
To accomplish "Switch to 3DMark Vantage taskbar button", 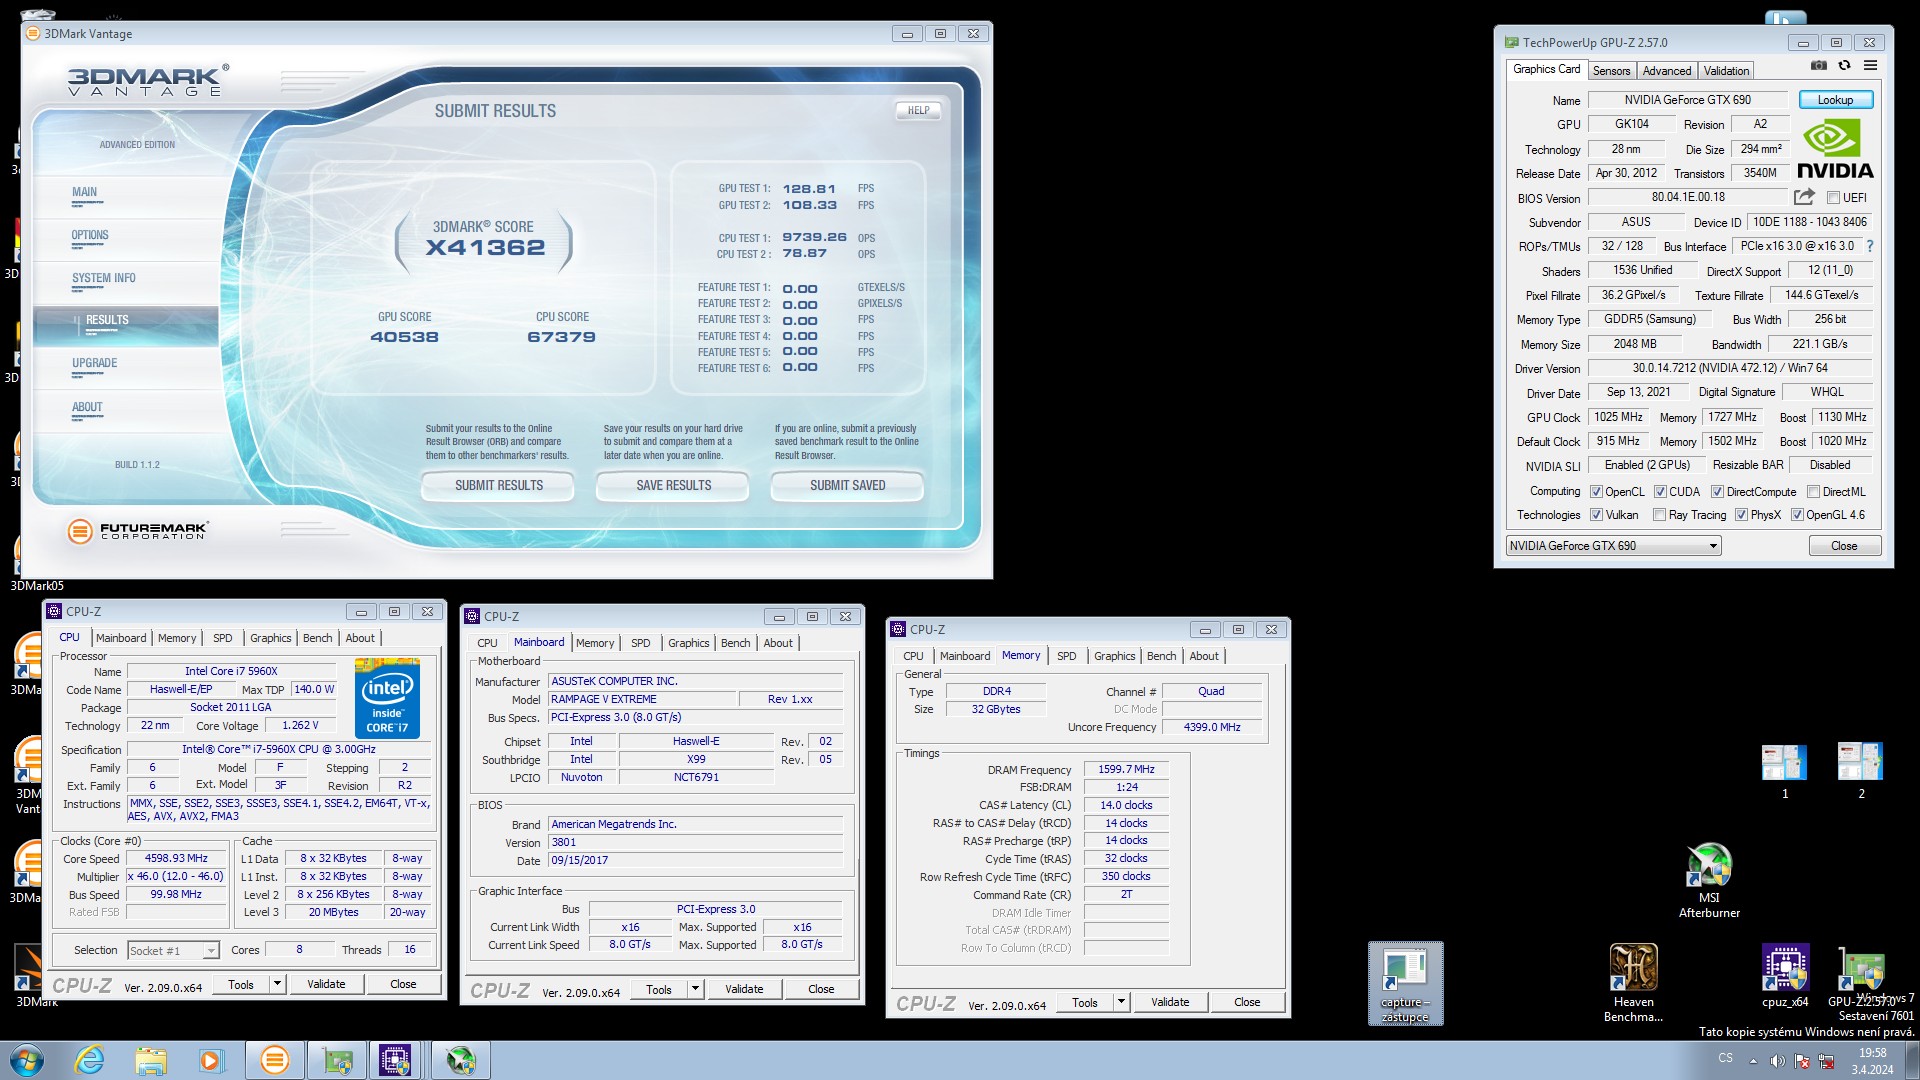I will tap(274, 1060).
